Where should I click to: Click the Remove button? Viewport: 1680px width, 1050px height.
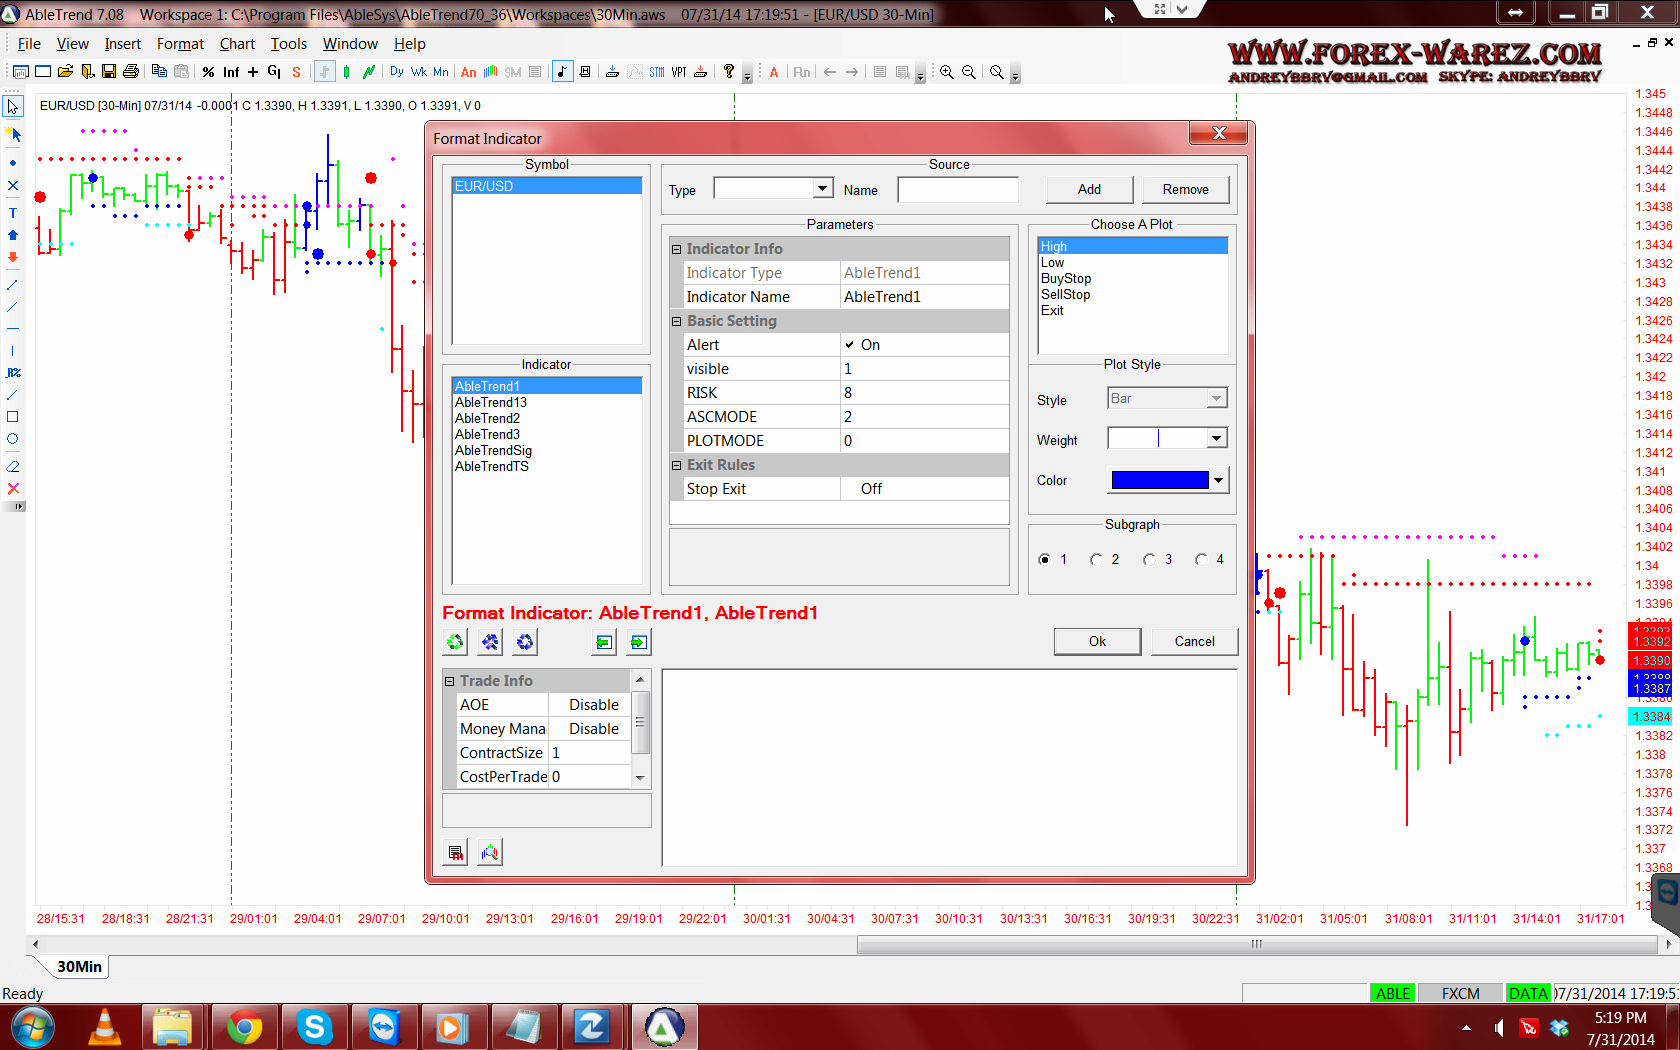click(1185, 190)
